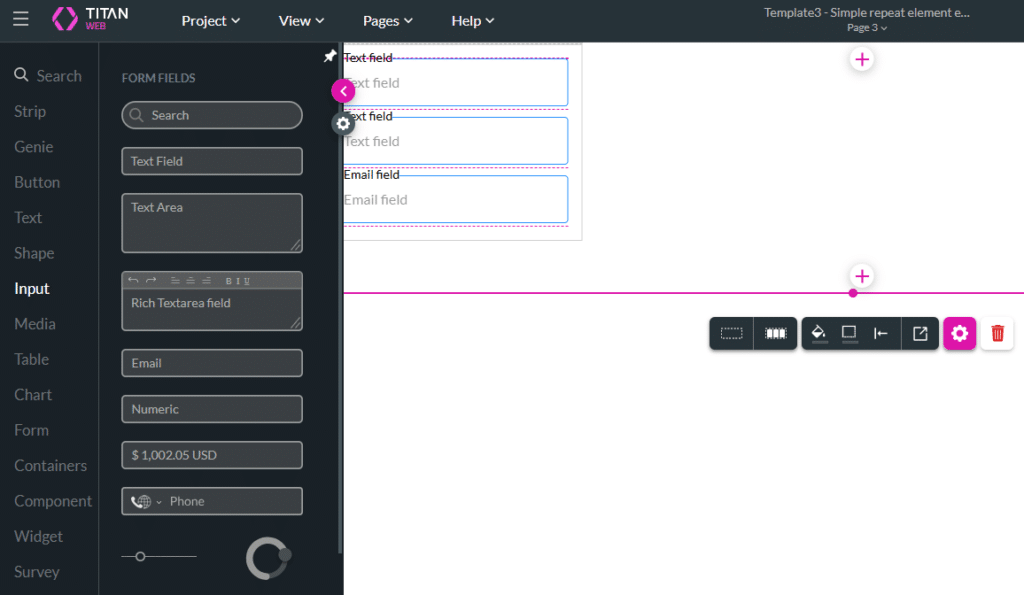Open the Project menu
This screenshot has height=595, width=1024.
(210, 20)
